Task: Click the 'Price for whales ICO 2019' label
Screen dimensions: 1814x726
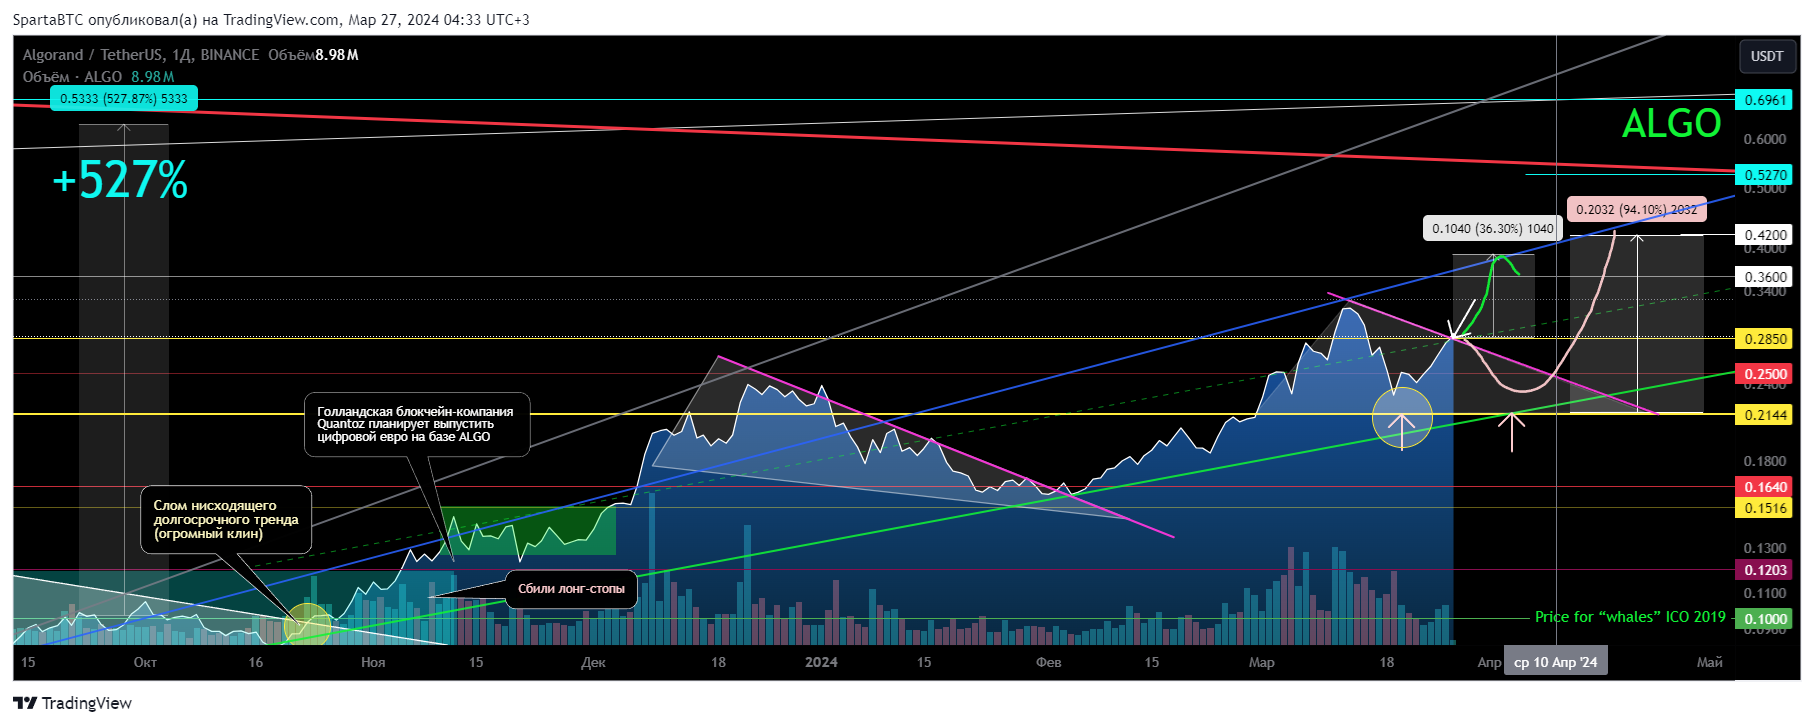Action: (x=1630, y=617)
